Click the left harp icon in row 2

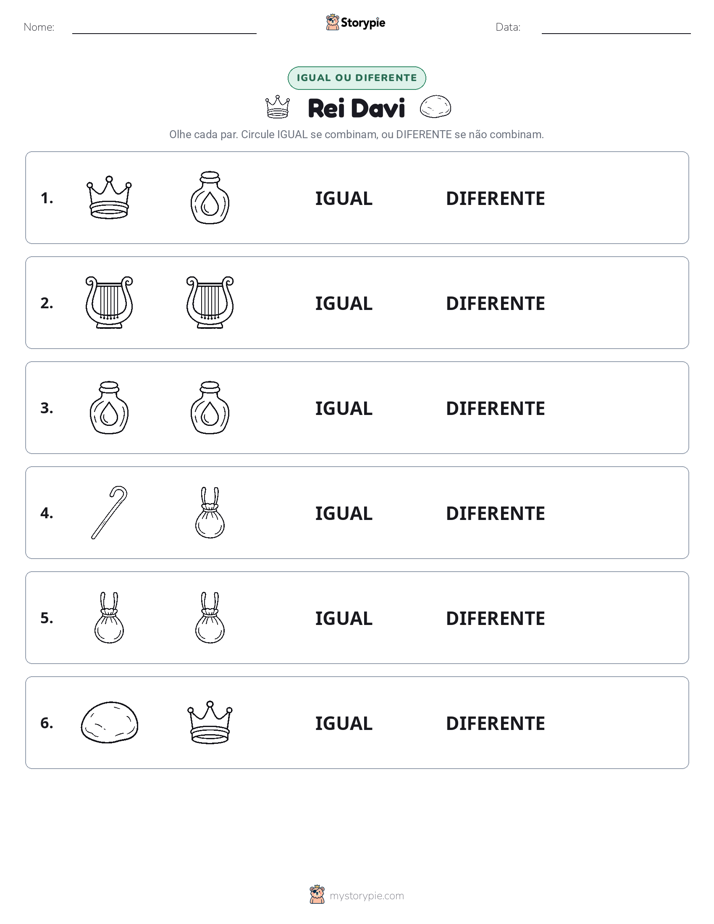coord(109,302)
